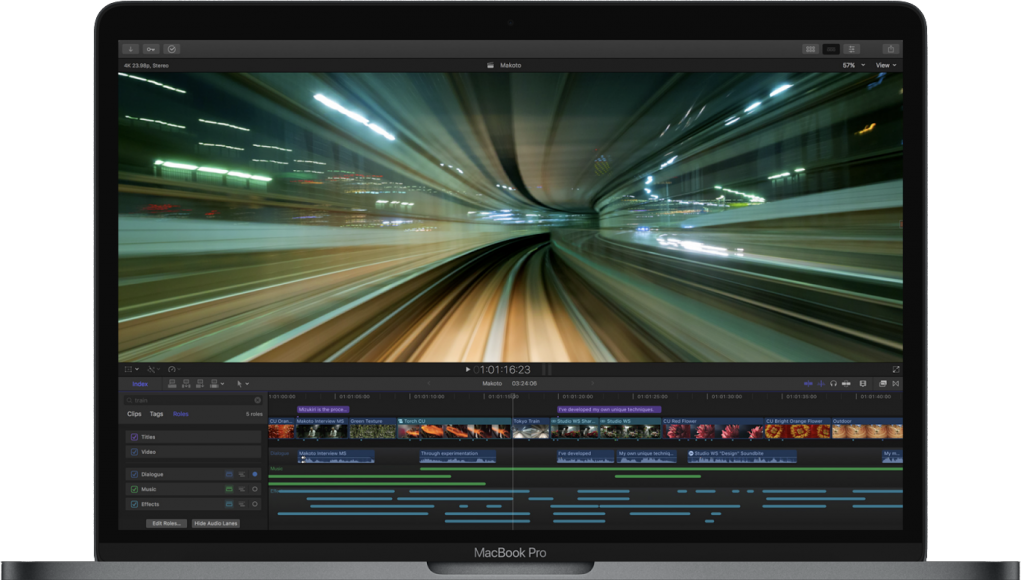
Task: Open the crop/transform tools dropdown
Action: [132, 370]
